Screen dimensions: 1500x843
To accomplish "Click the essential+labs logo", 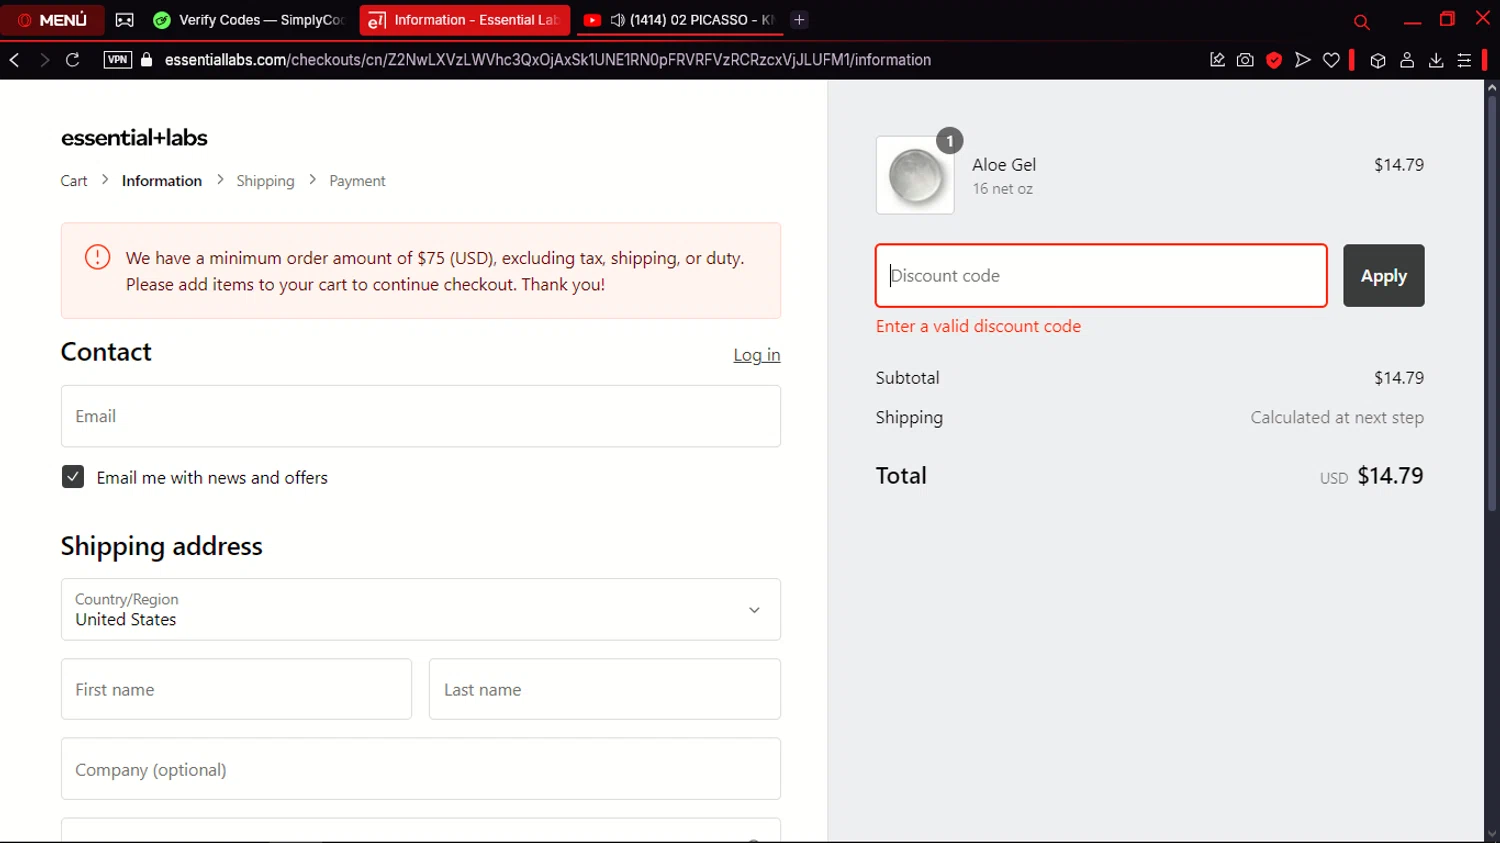I will coord(134,138).
